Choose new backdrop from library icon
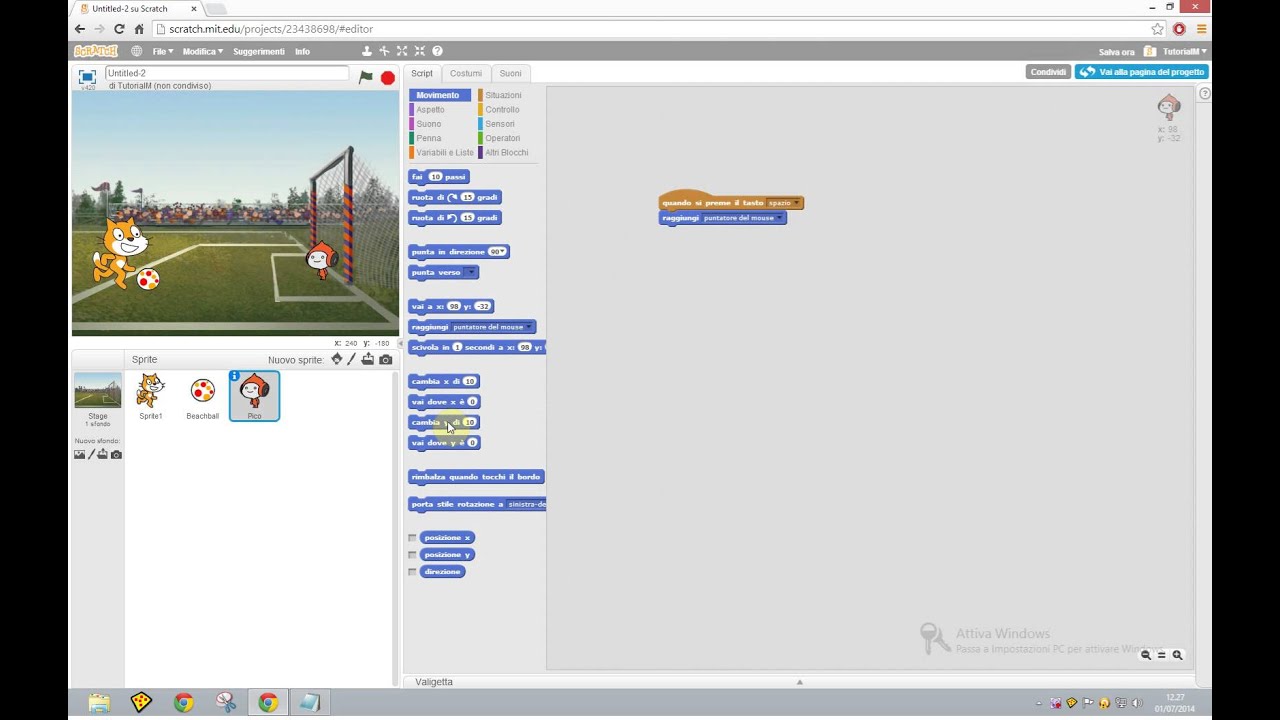 point(79,454)
